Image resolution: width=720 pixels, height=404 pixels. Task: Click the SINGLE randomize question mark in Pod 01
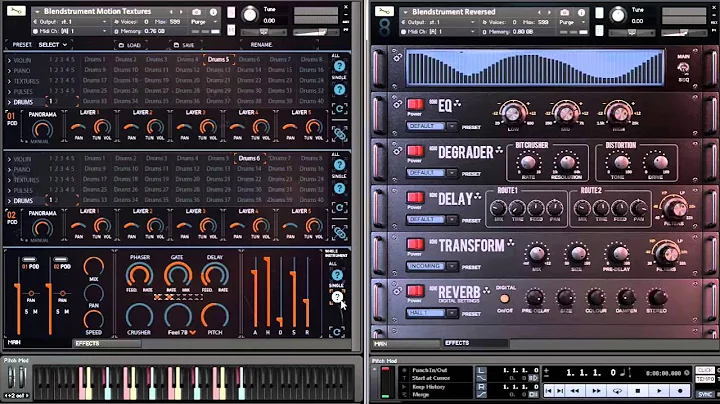[x=339, y=90]
